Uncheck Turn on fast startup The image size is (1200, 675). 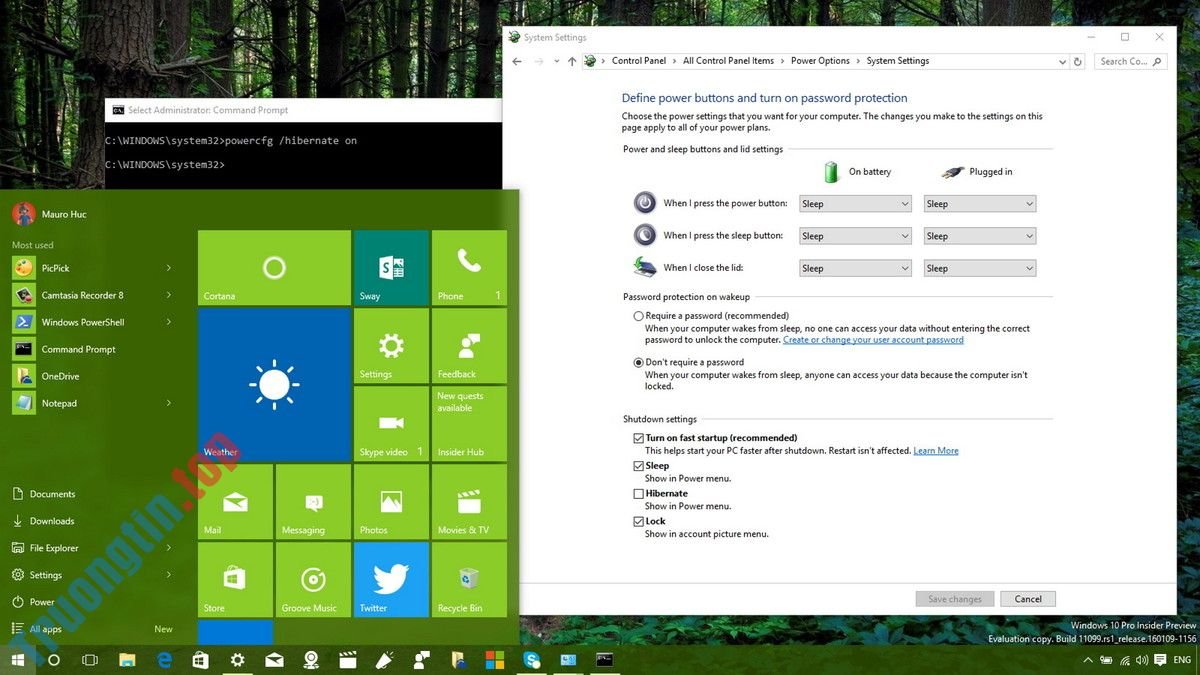click(x=638, y=438)
